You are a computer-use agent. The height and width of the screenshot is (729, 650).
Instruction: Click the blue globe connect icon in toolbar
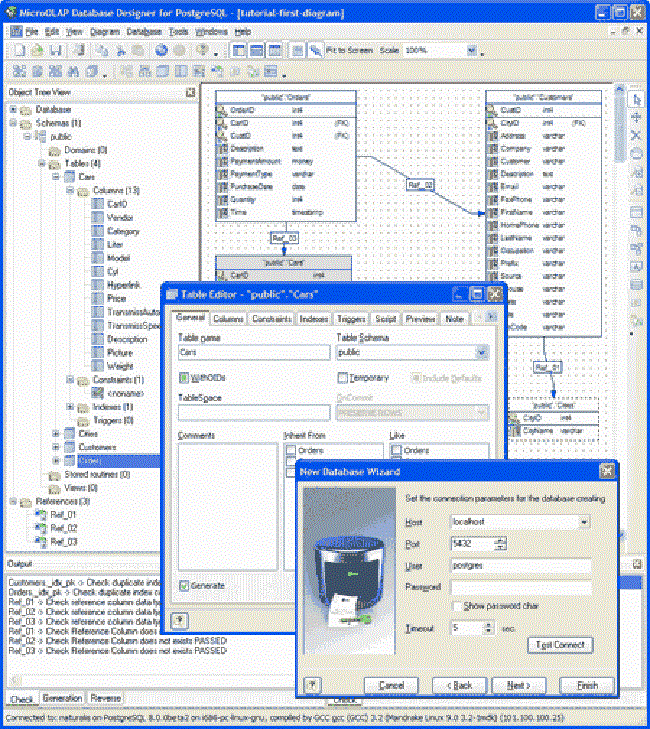tap(161, 50)
